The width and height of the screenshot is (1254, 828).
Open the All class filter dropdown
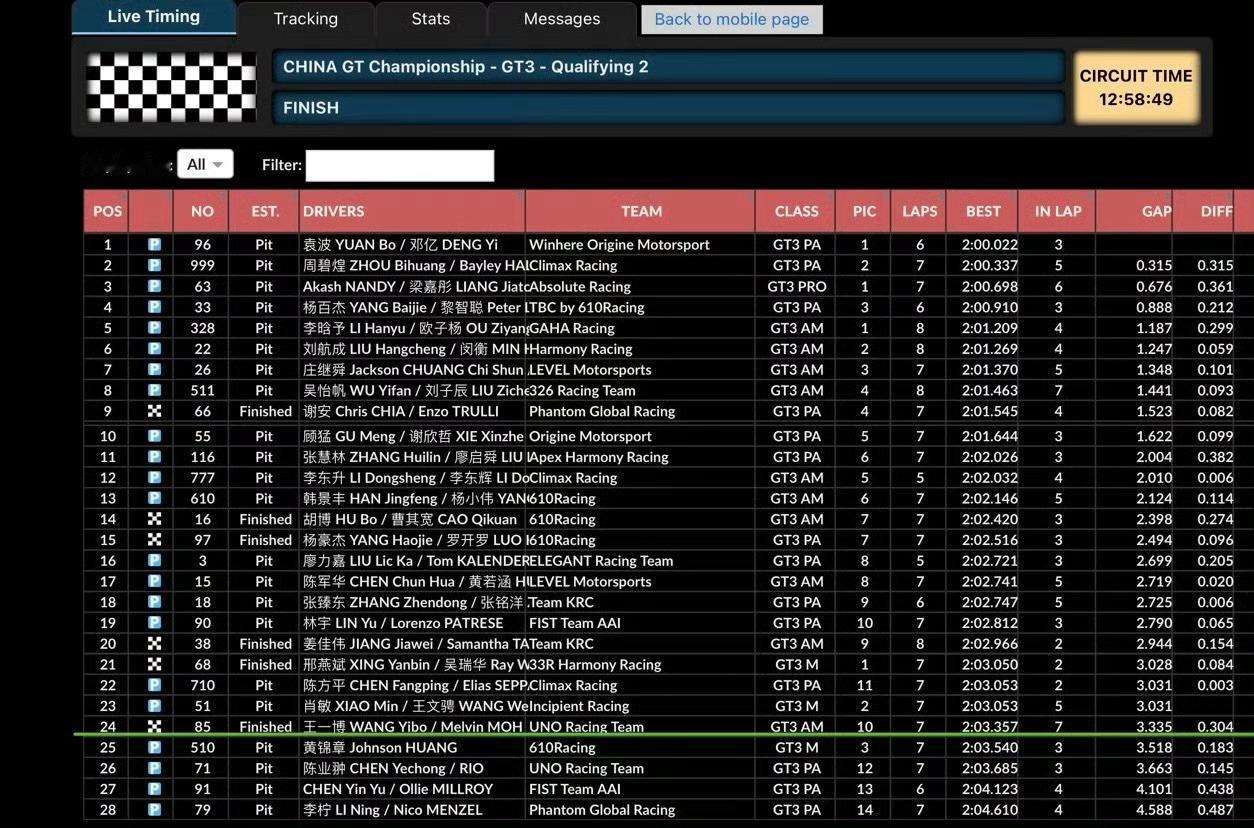(205, 164)
